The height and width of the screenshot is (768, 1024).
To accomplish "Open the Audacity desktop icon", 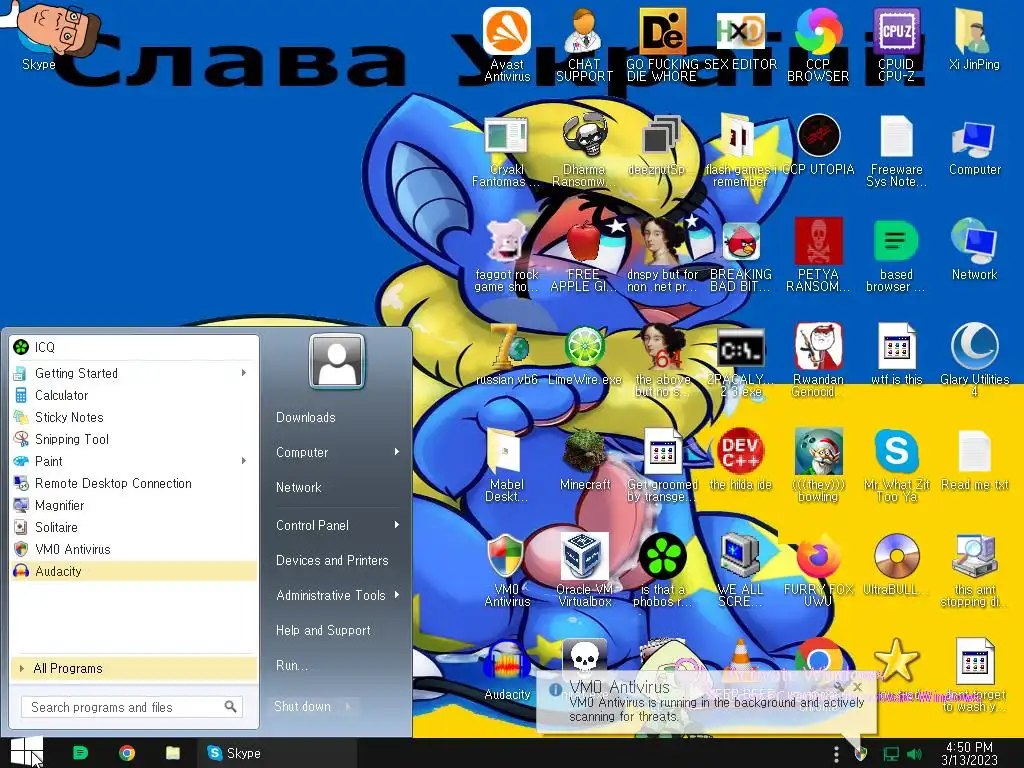I will point(507,670).
